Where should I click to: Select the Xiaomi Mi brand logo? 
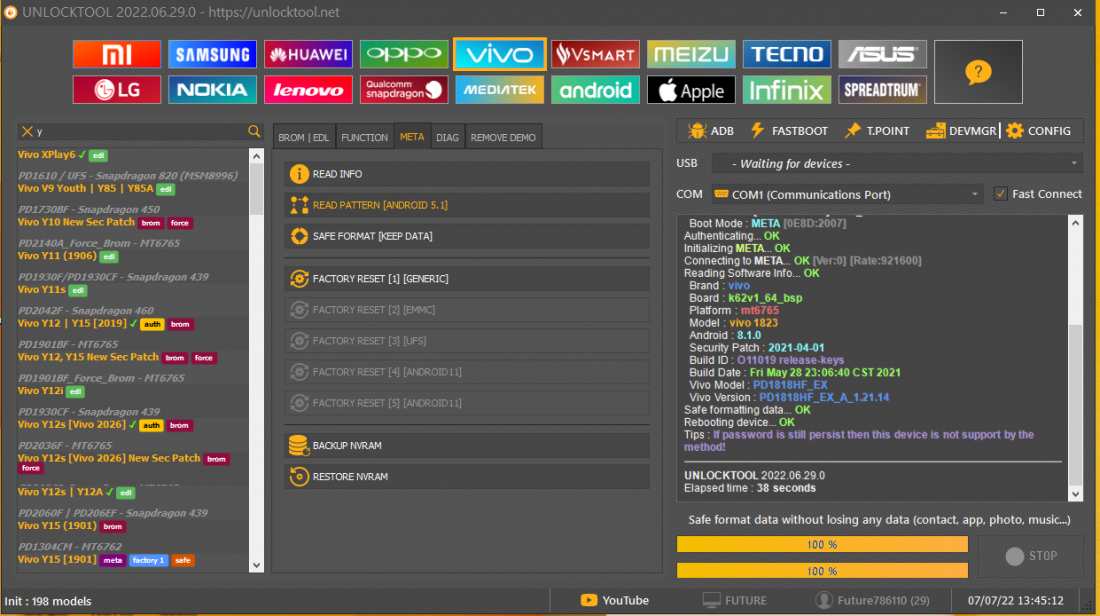pyautogui.click(x=116, y=54)
